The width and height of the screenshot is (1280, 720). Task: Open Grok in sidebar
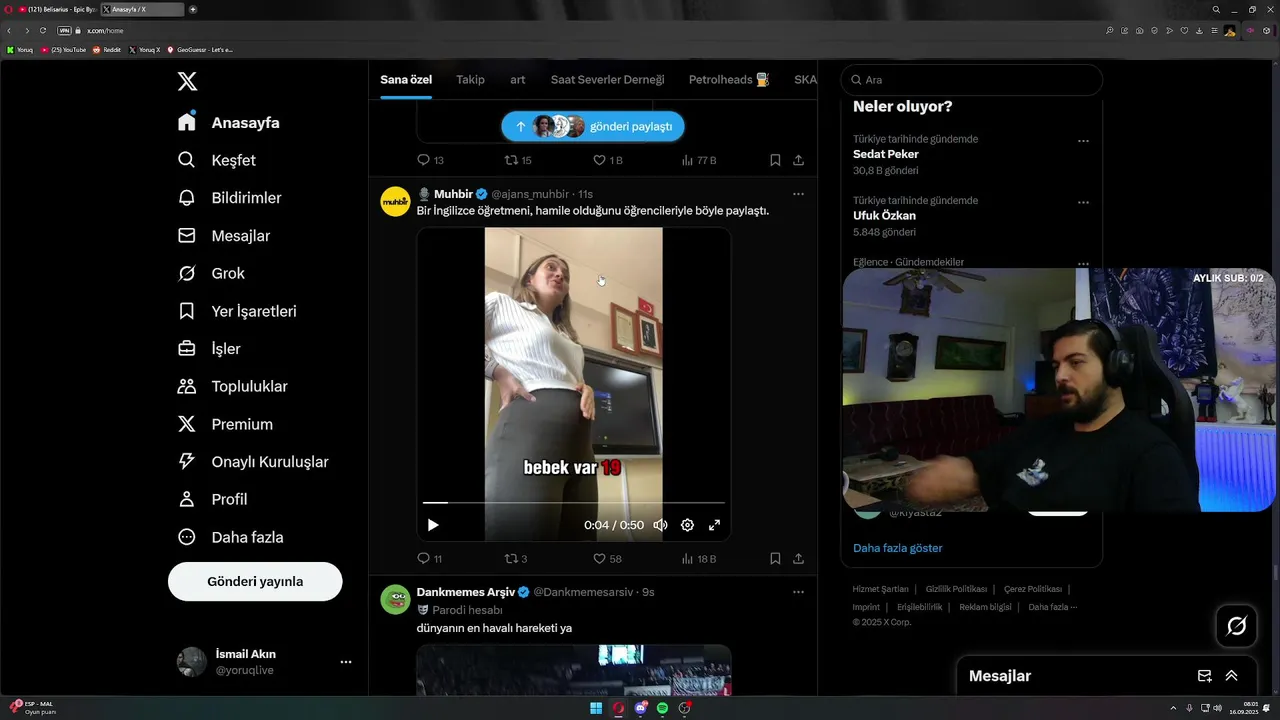pos(211,273)
